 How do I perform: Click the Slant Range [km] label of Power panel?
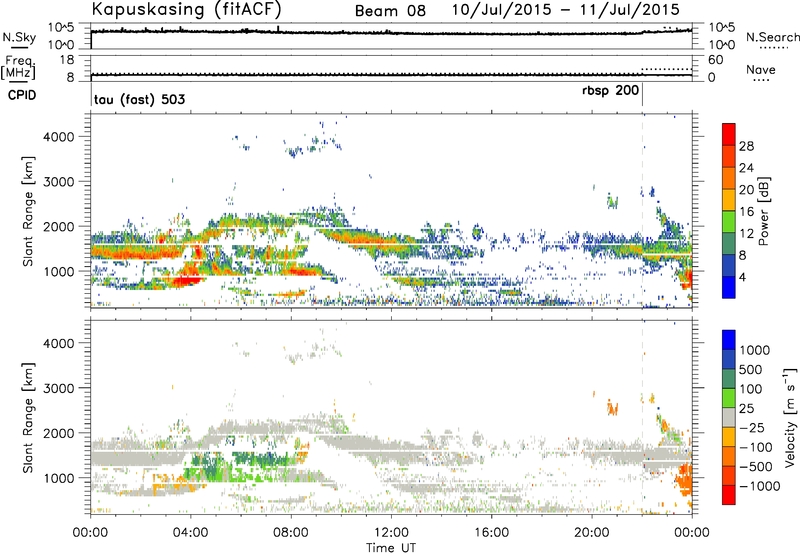pos(28,211)
